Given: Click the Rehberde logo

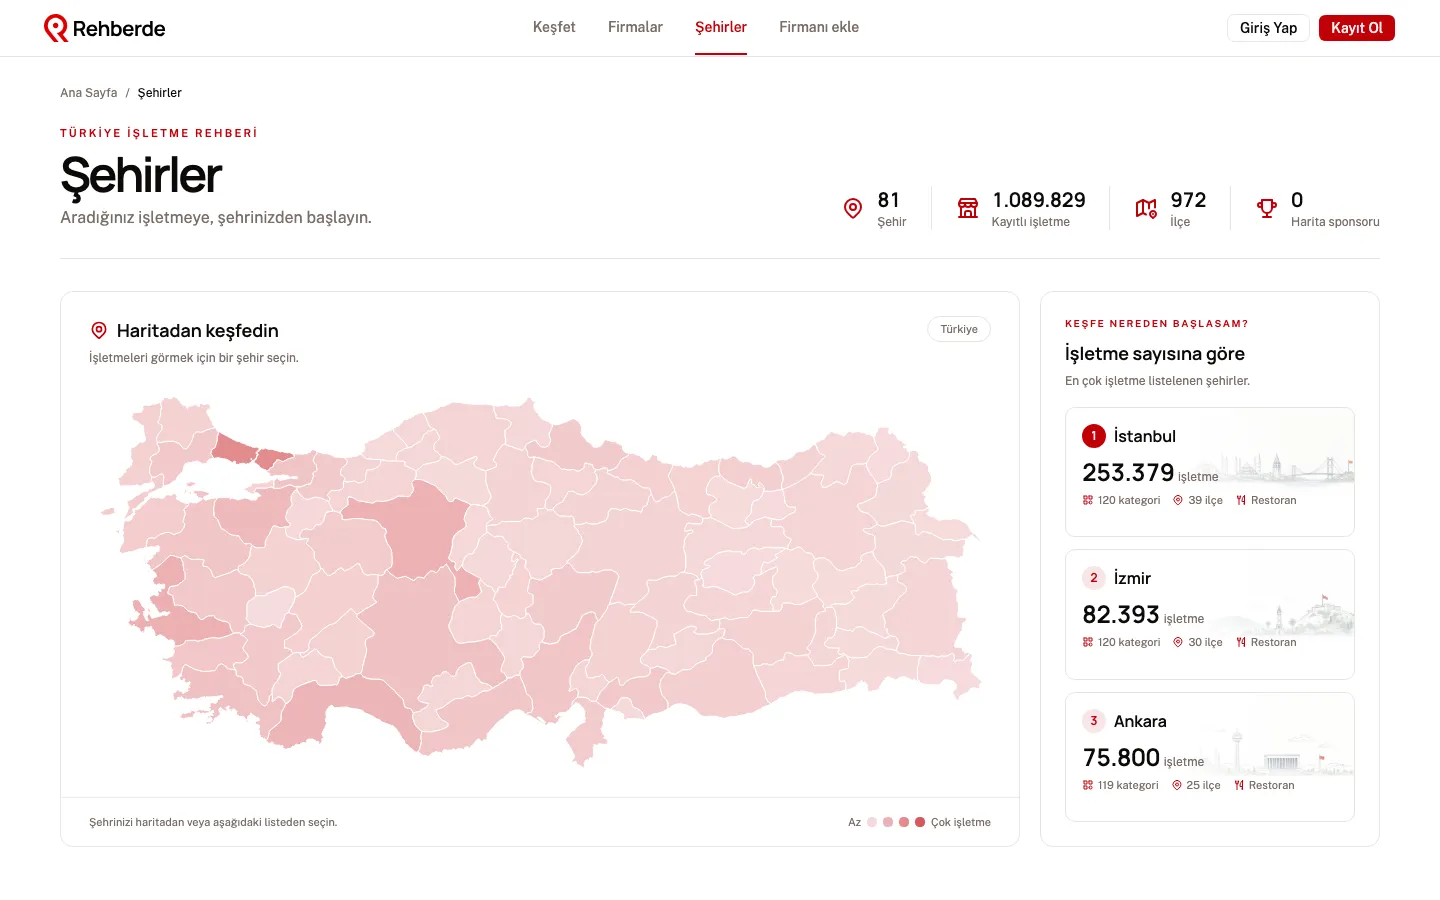Looking at the screenshot, I should pos(105,28).
